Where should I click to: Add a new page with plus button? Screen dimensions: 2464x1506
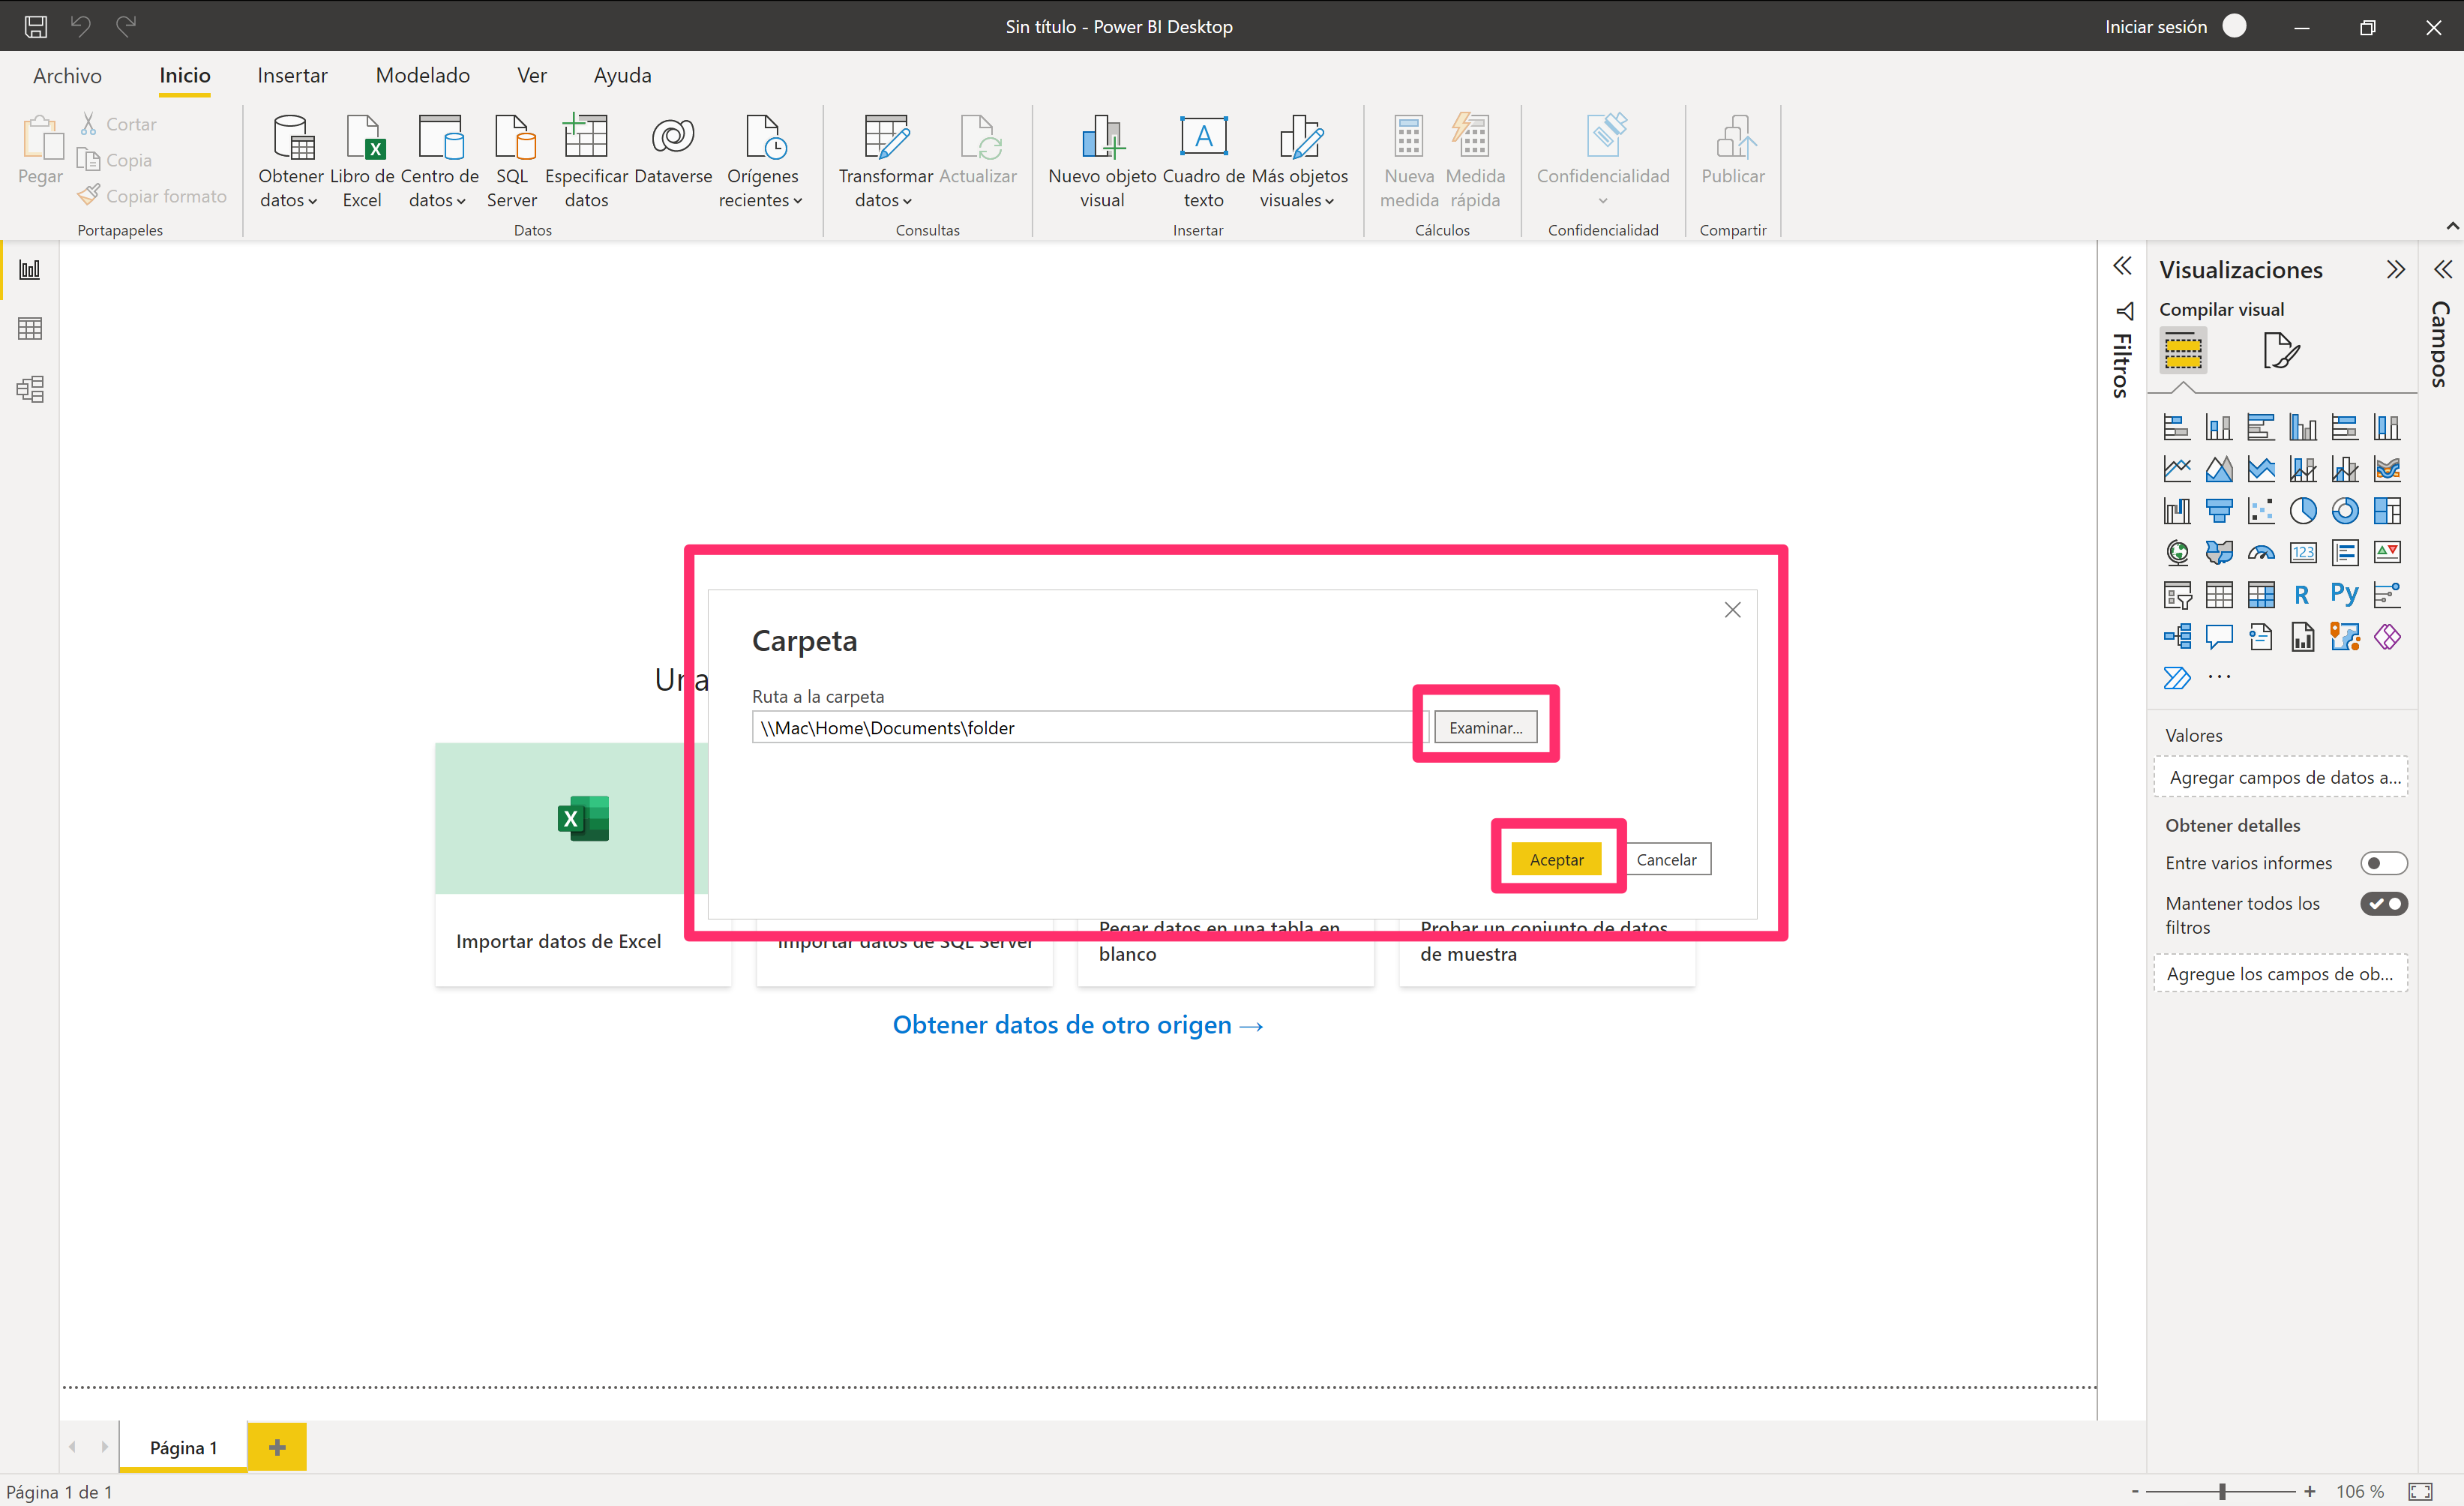tap(277, 1447)
